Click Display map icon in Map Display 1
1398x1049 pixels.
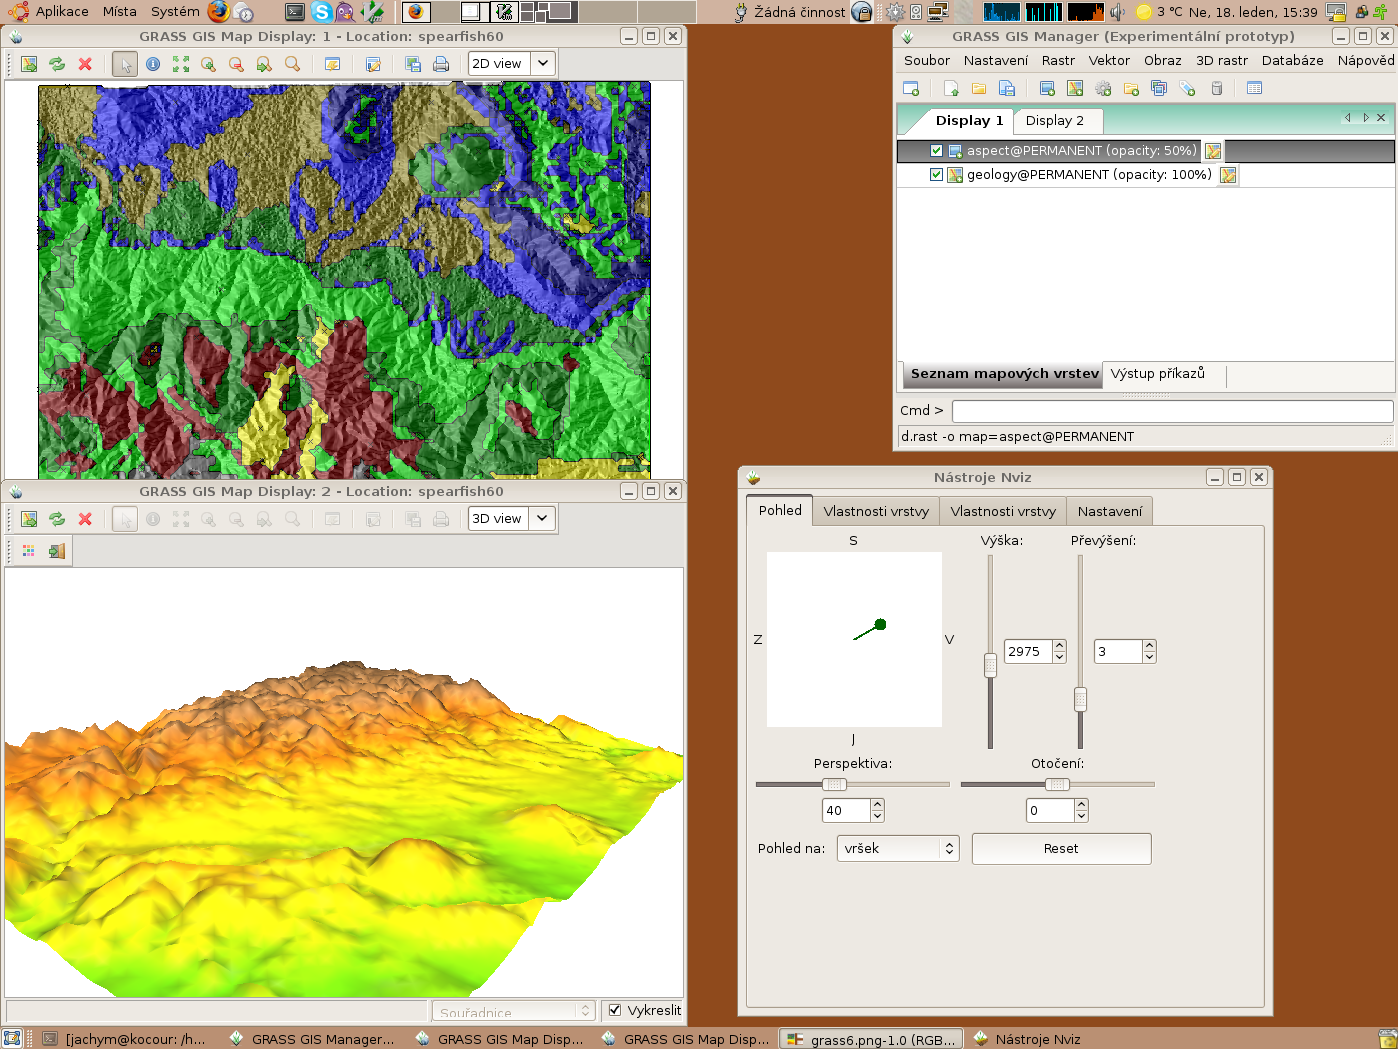point(29,64)
